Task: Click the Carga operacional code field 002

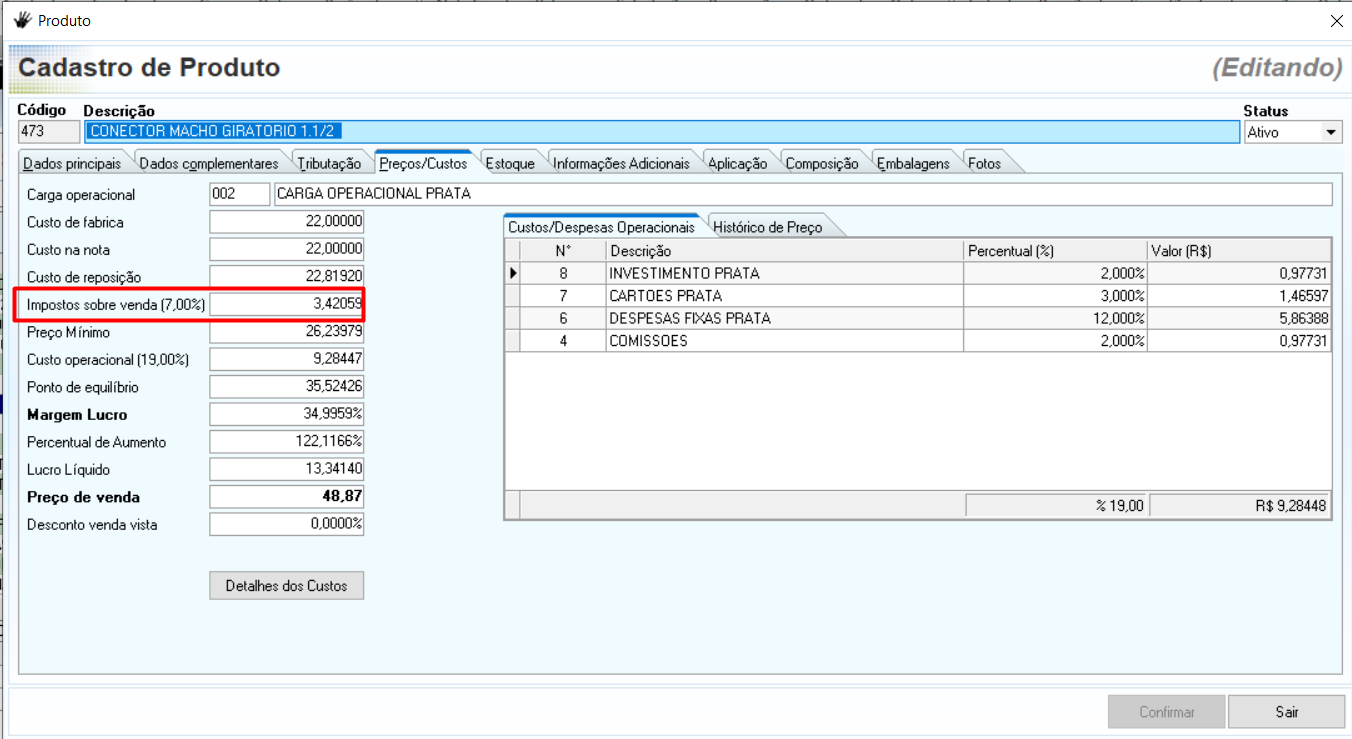Action: pos(240,194)
